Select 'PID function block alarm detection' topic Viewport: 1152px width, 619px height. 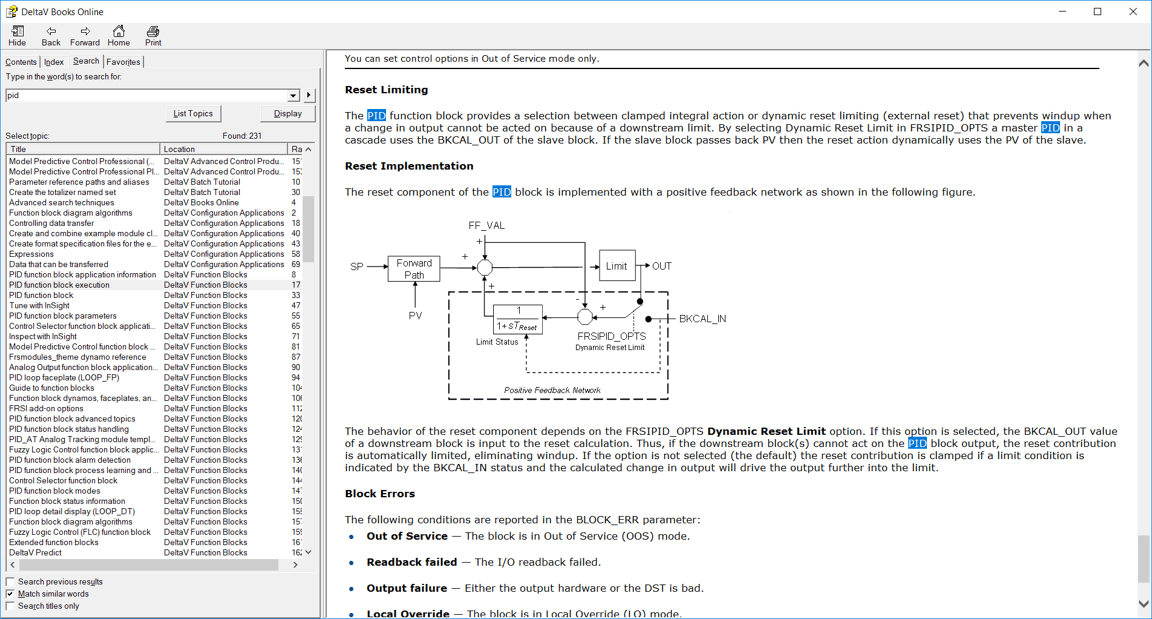pos(70,460)
